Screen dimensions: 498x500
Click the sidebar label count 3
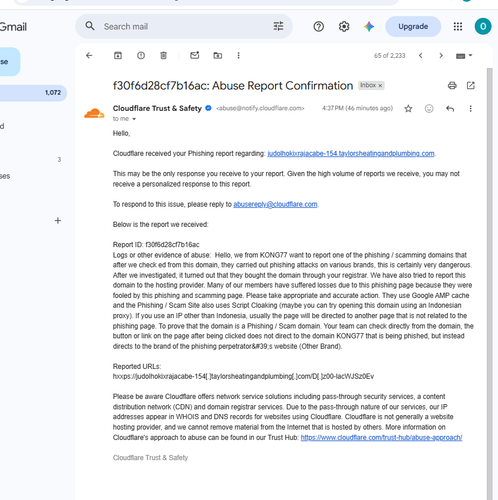(x=59, y=160)
